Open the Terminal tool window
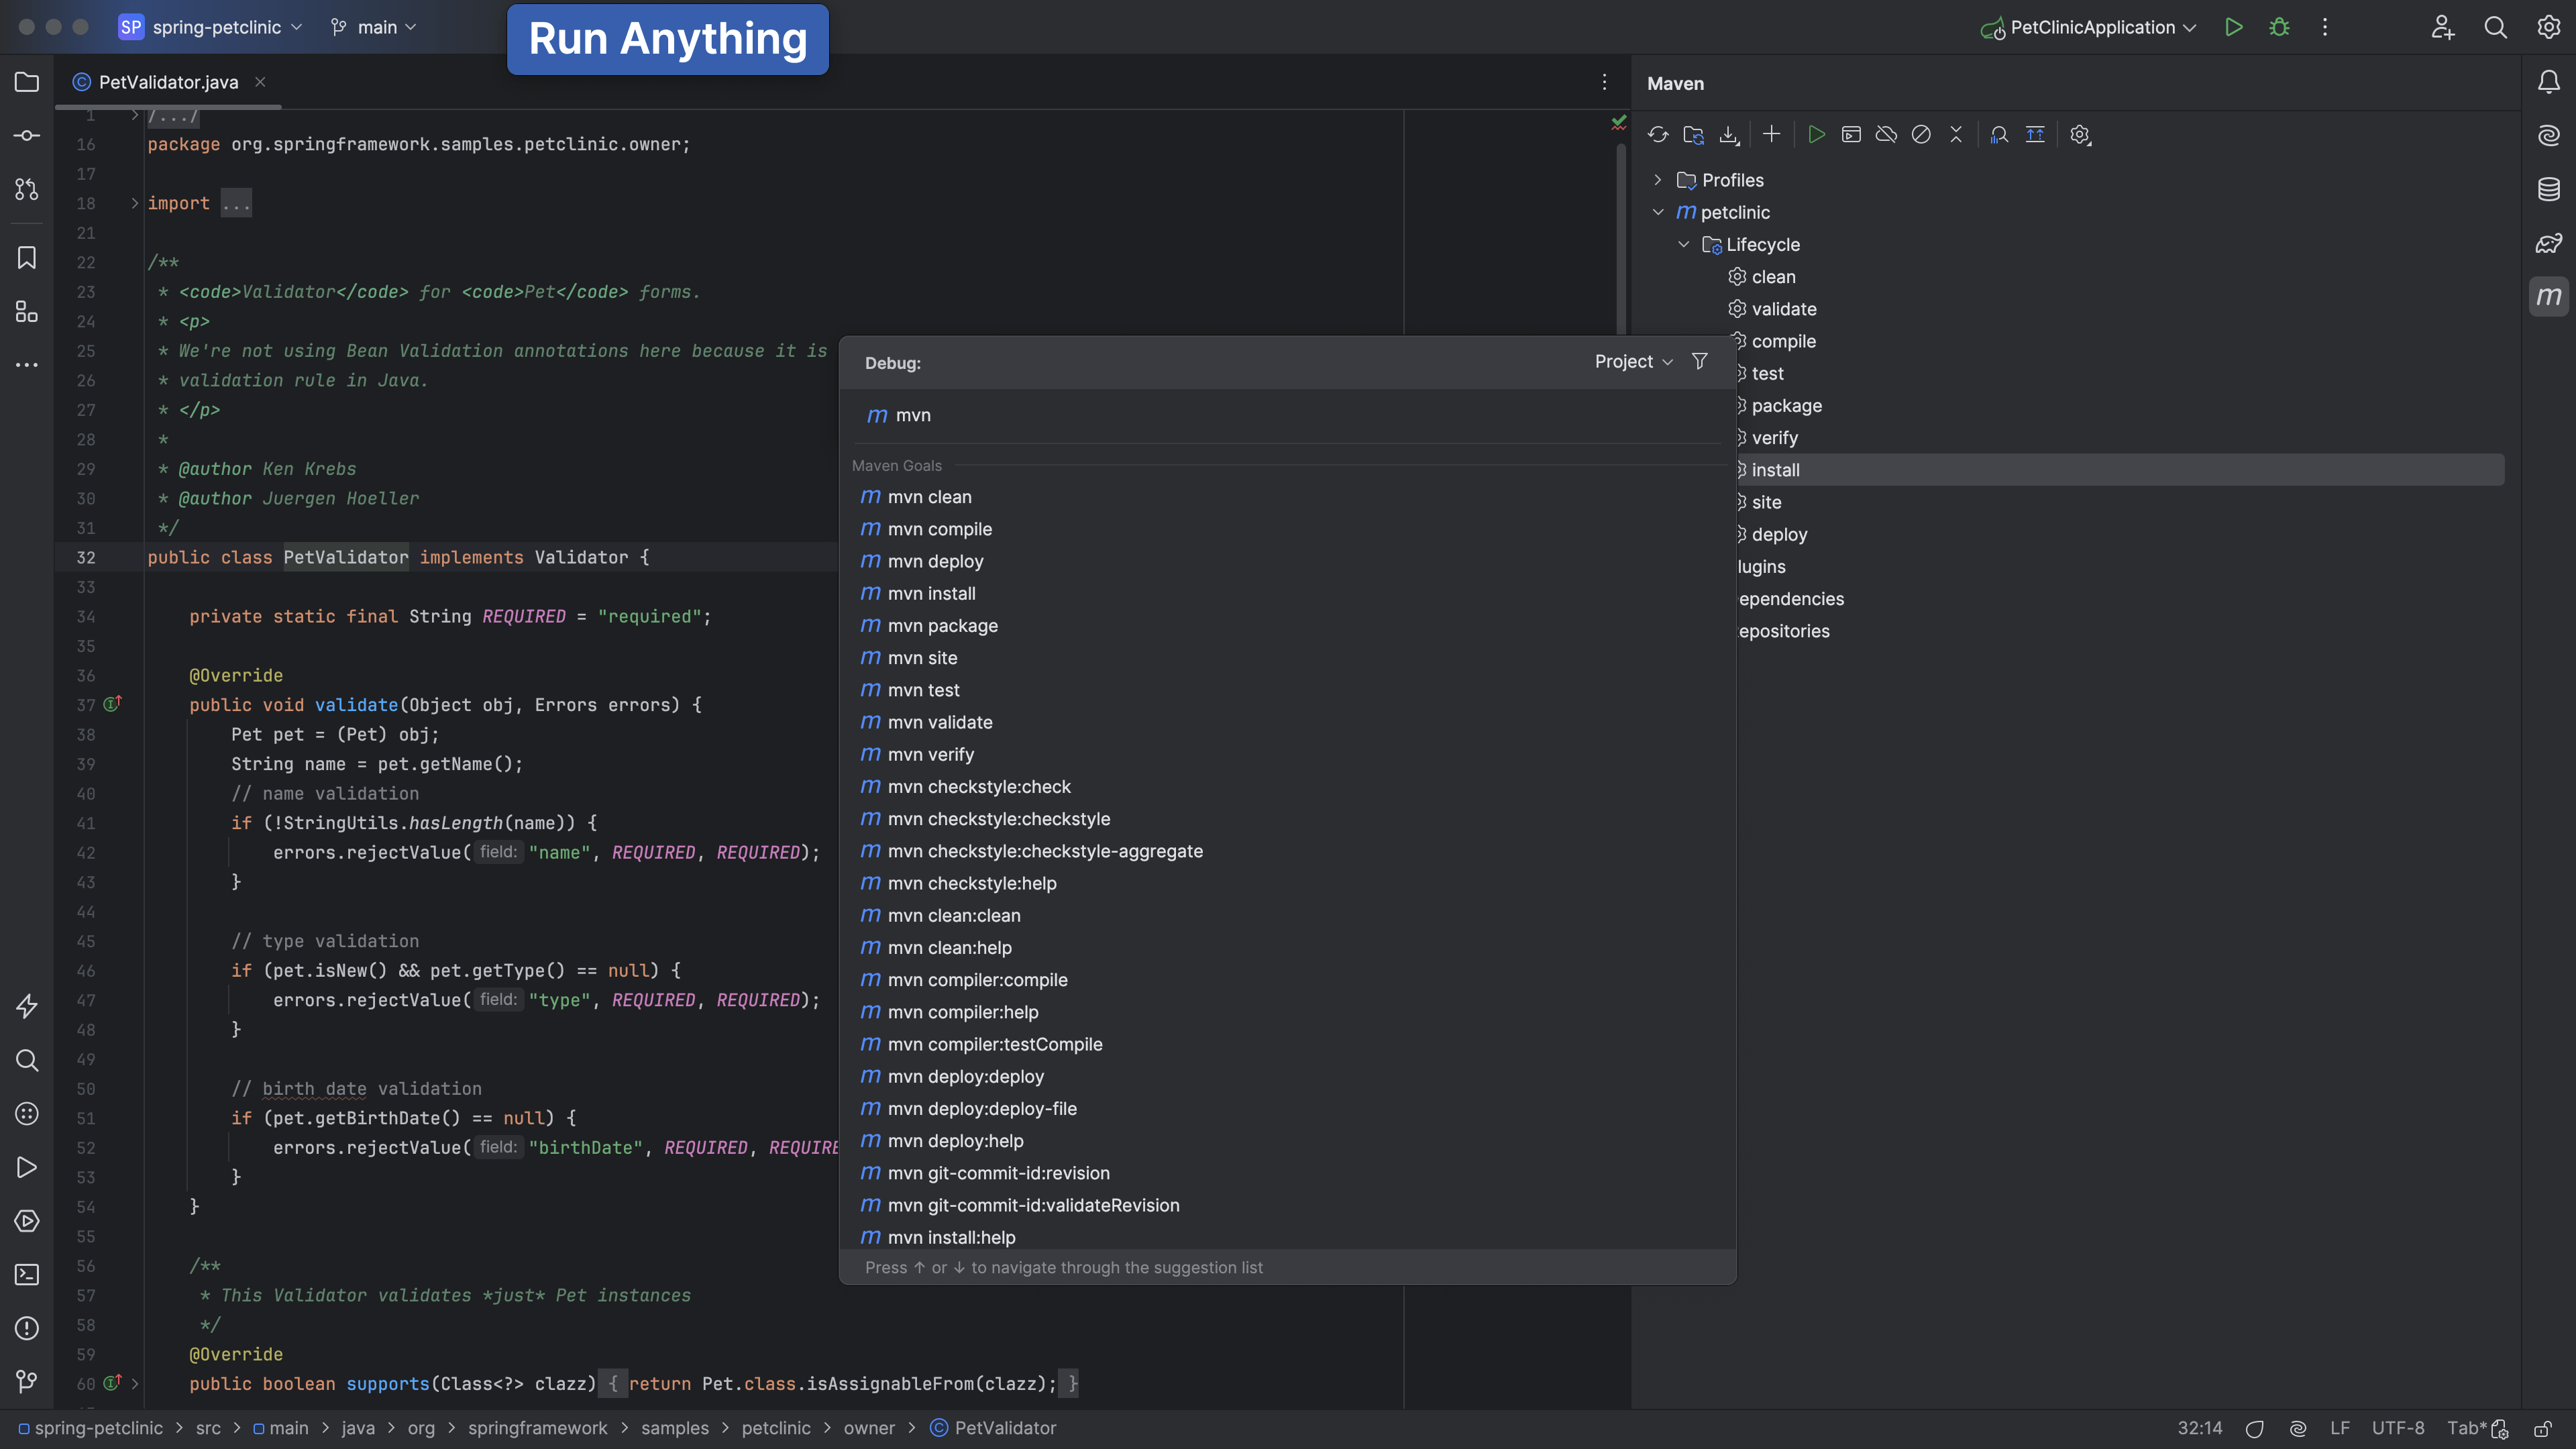 coord(26,1275)
